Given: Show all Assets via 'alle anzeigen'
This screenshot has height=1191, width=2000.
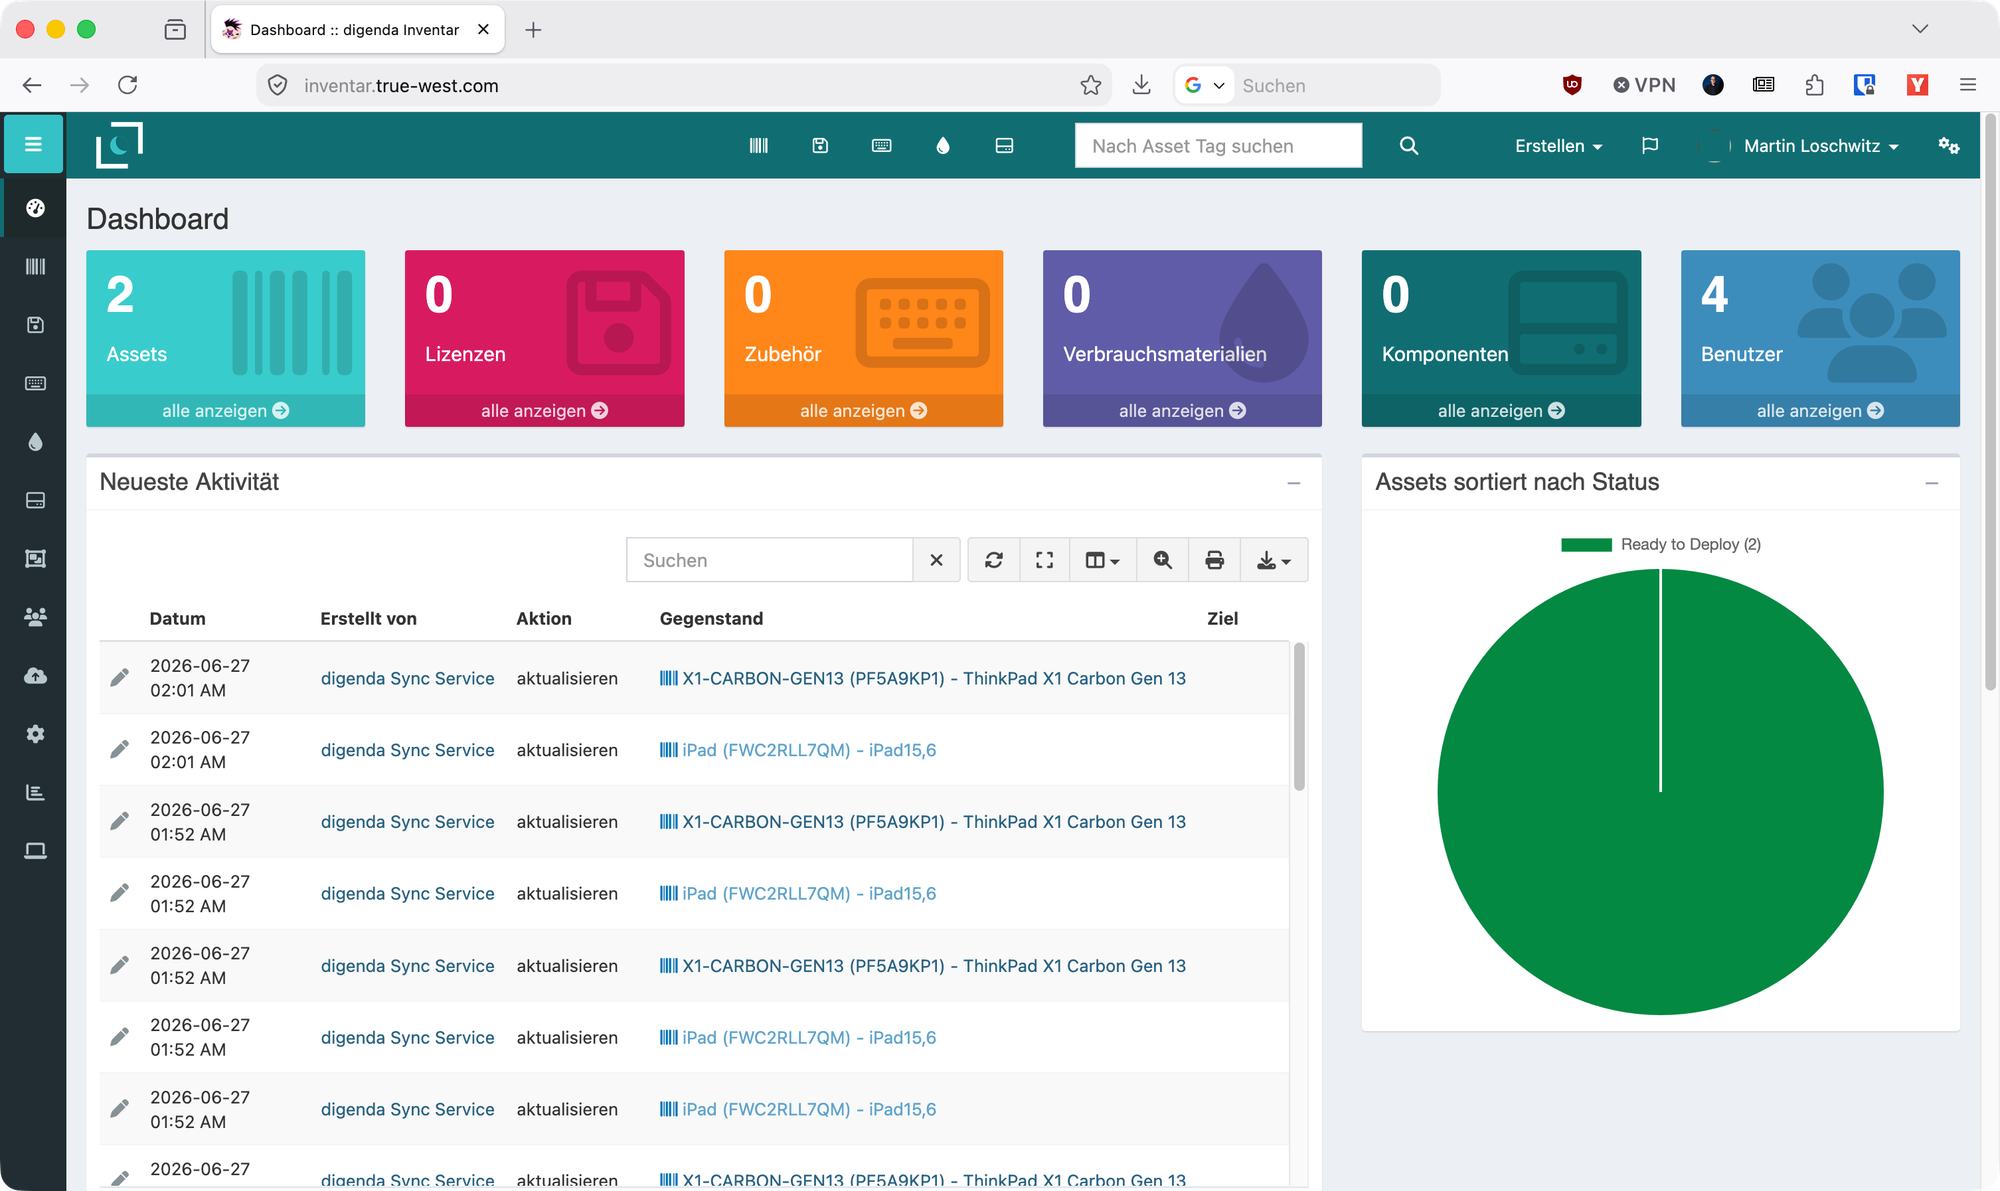Looking at the screenshot, I should click(x=225, y=411).
